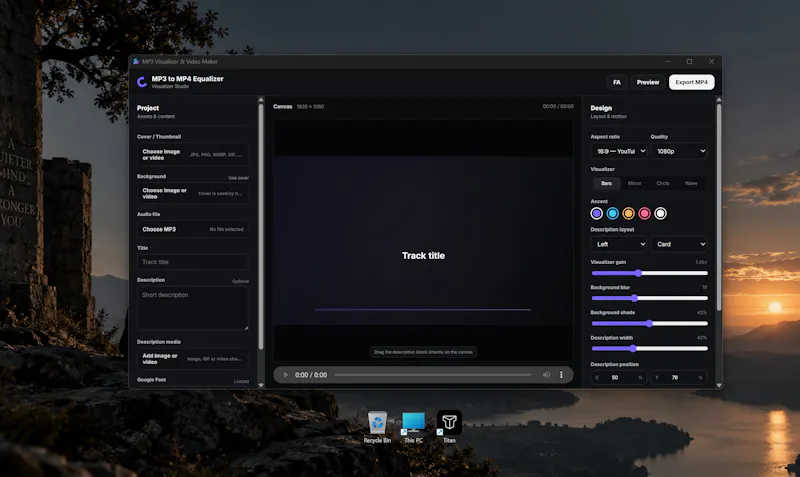800x477 pixels.
Task: Open the Aspect ratio 16:9 dropdown
Action: (x=619, y=151)
